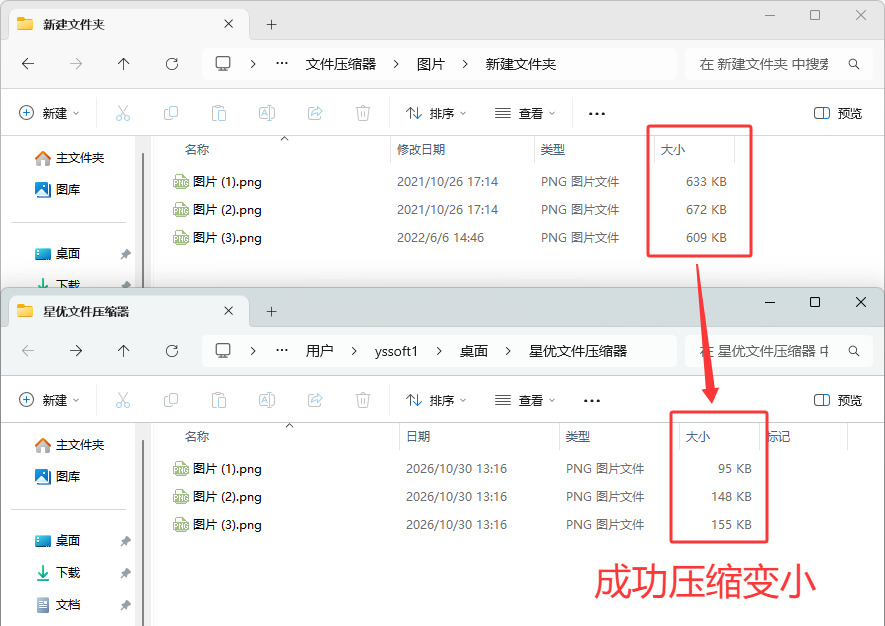Screen dimensions: 885x626
Task: Open the 排序 dropdown in 星优文件压缩器 window
Action: point(436,400)
